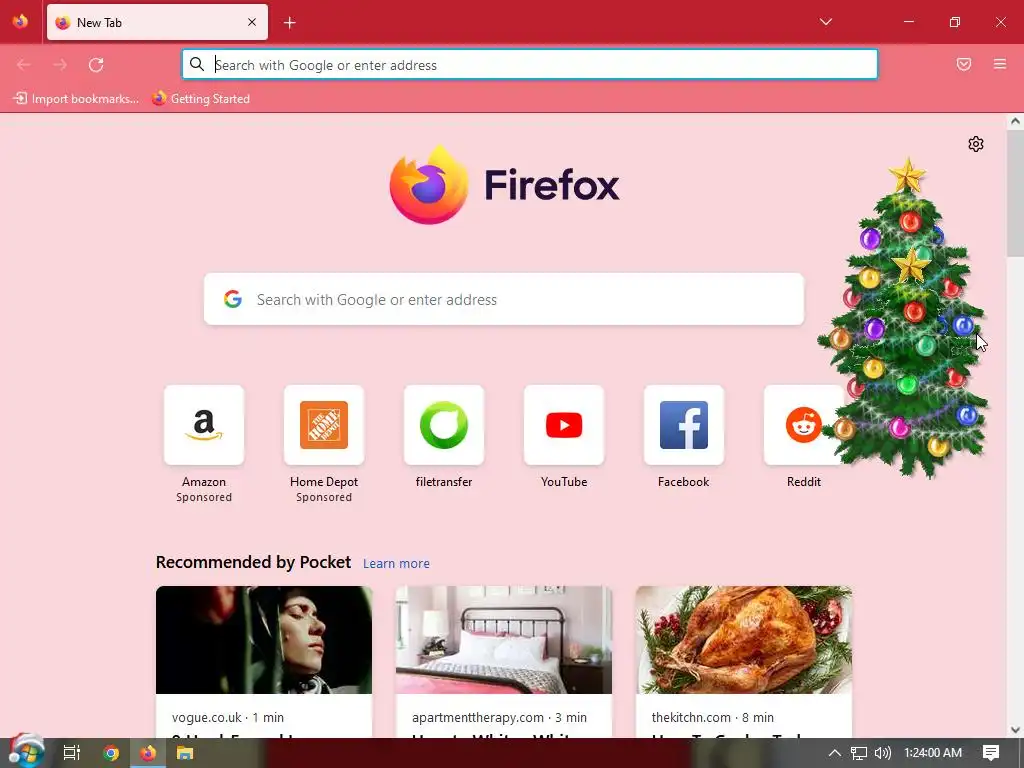Focus the address bar input field
The image size is (1024, 768).
click(x=530, y=65)
